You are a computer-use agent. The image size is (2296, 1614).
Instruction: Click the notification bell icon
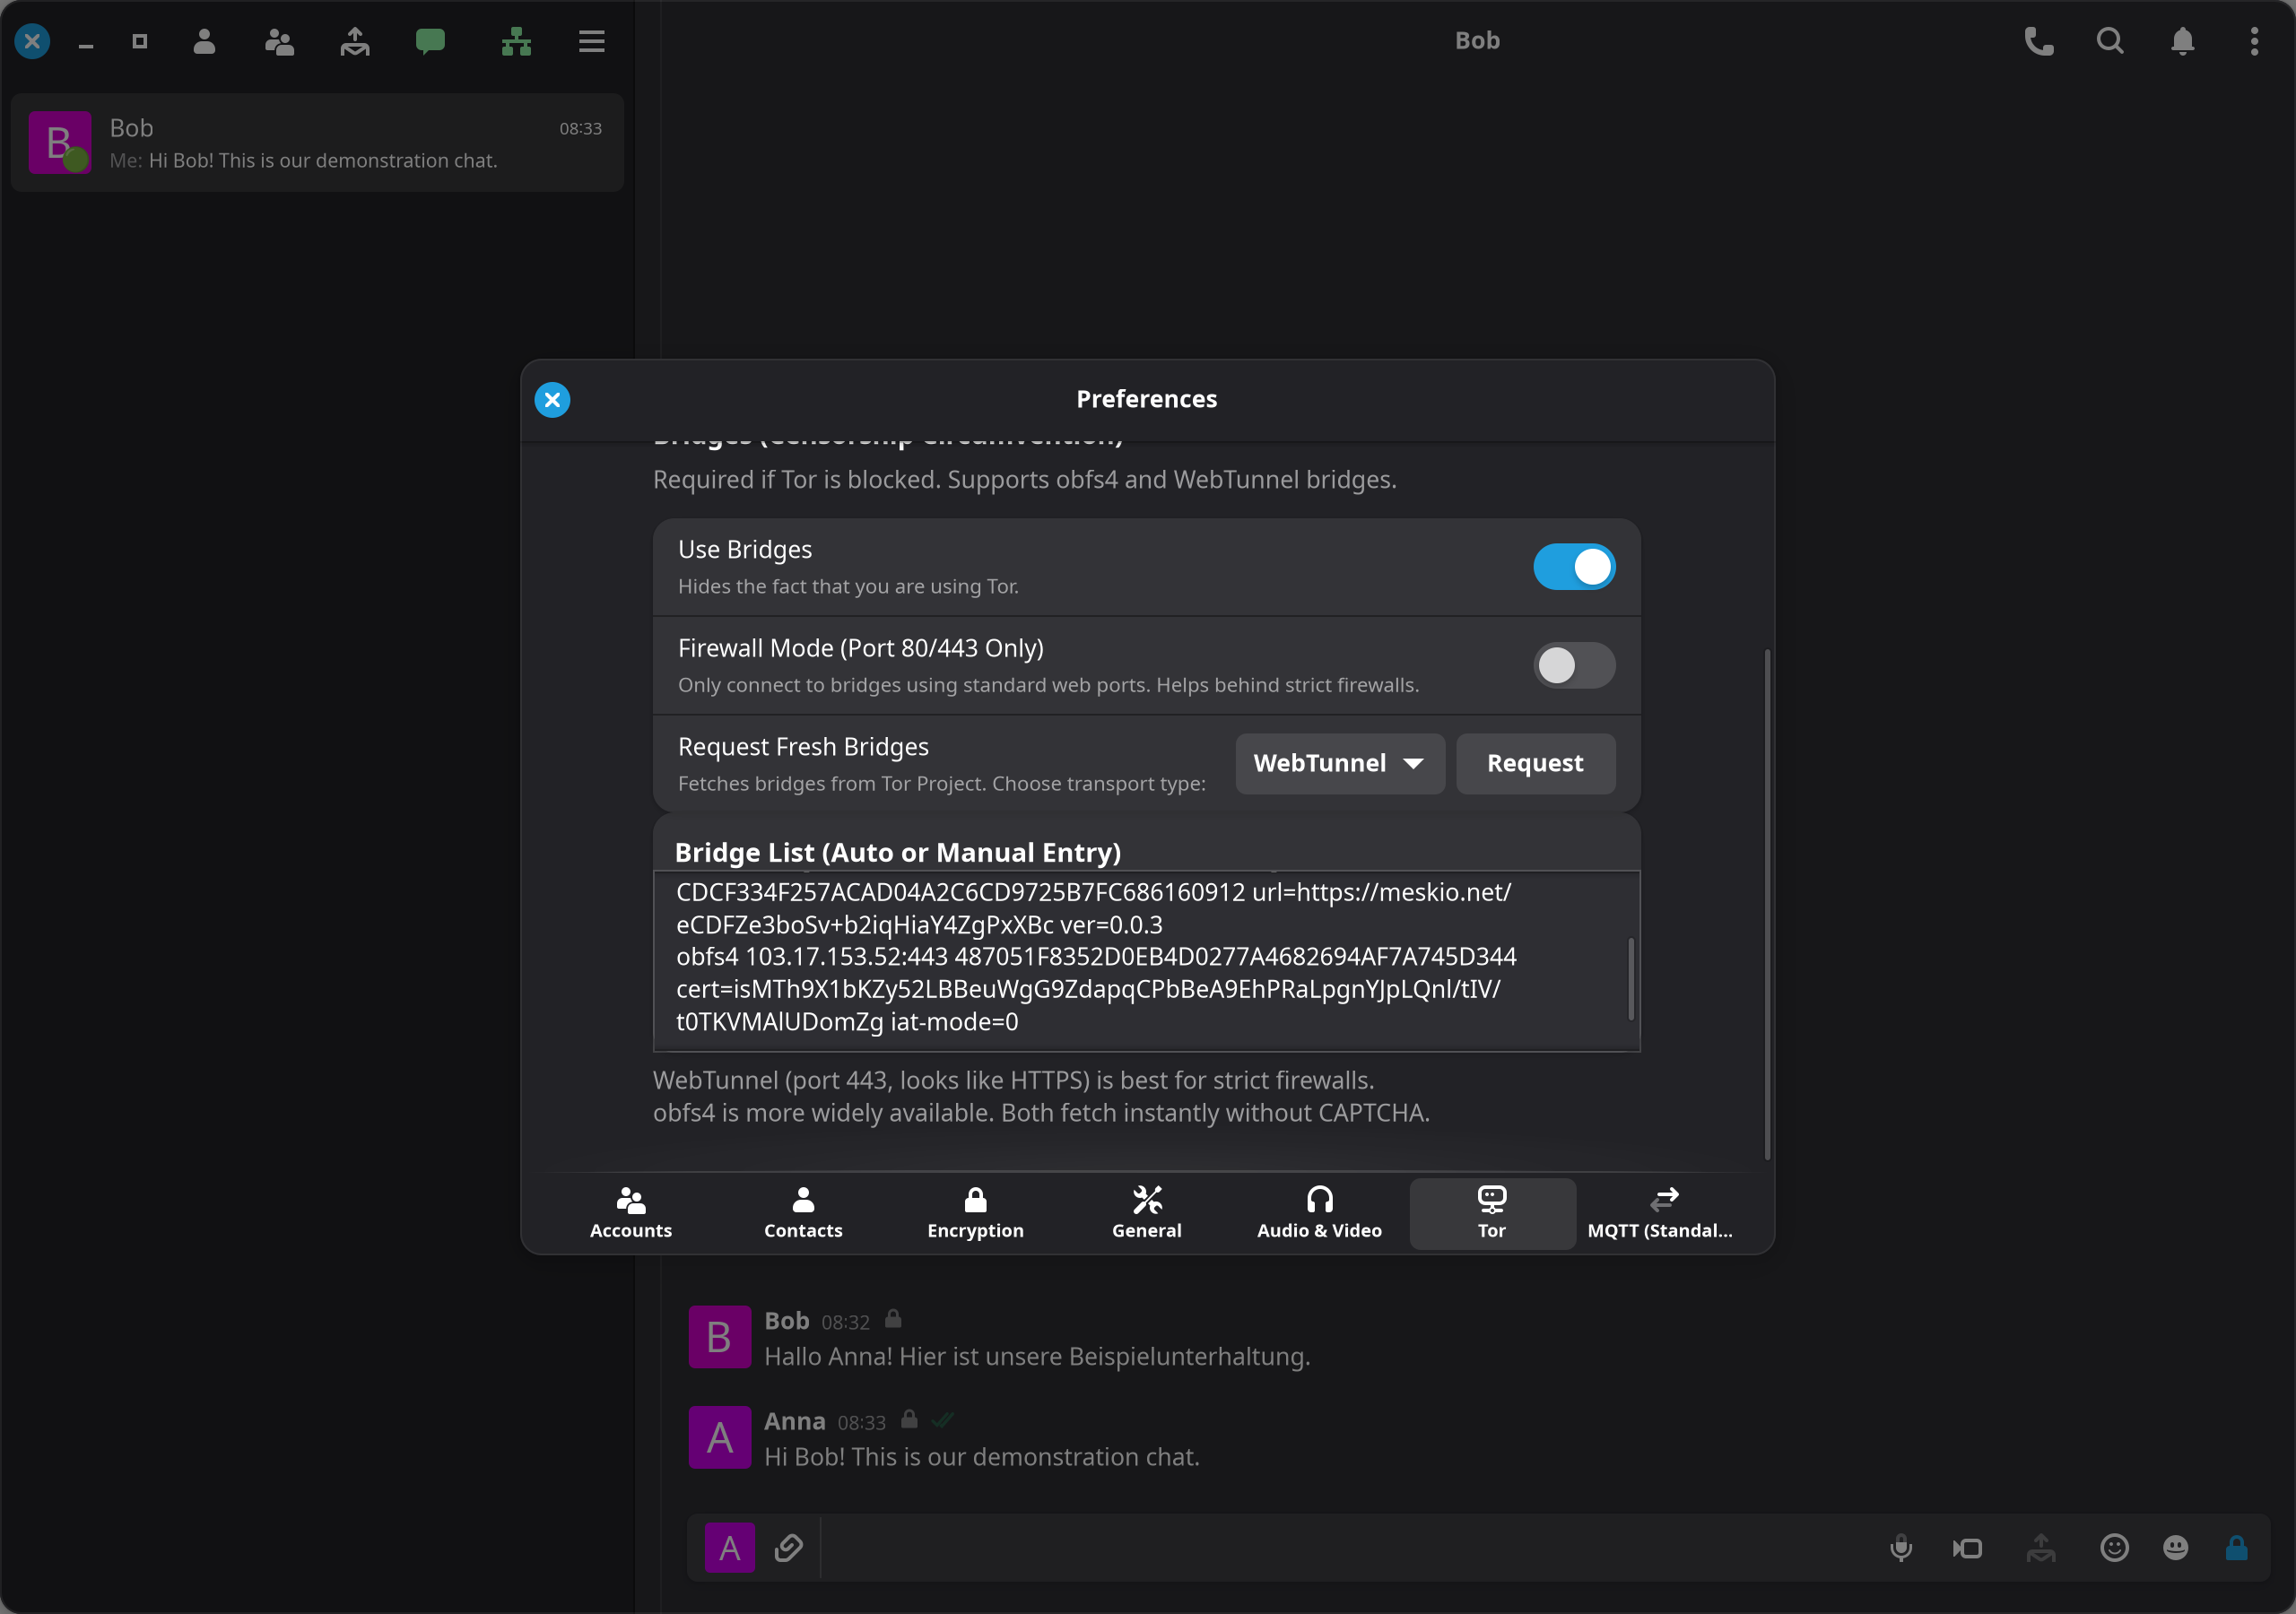pos(2182,41)
